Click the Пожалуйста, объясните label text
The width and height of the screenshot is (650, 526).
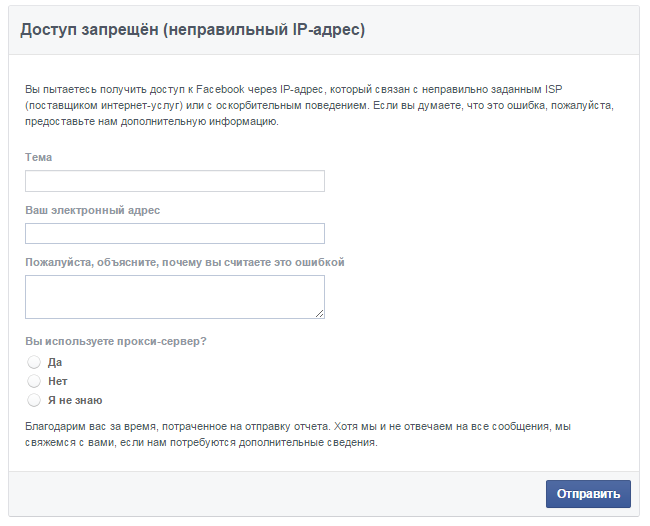[184, 262]
